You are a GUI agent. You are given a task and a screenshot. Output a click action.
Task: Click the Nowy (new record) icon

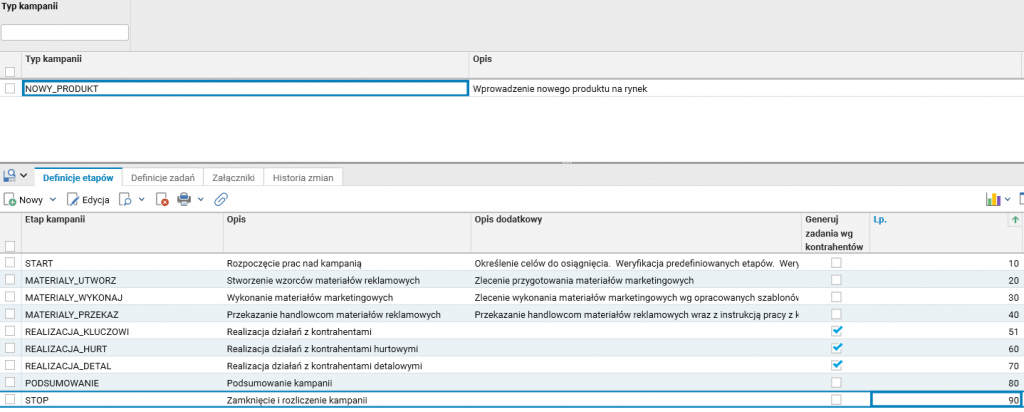point(10,200)
